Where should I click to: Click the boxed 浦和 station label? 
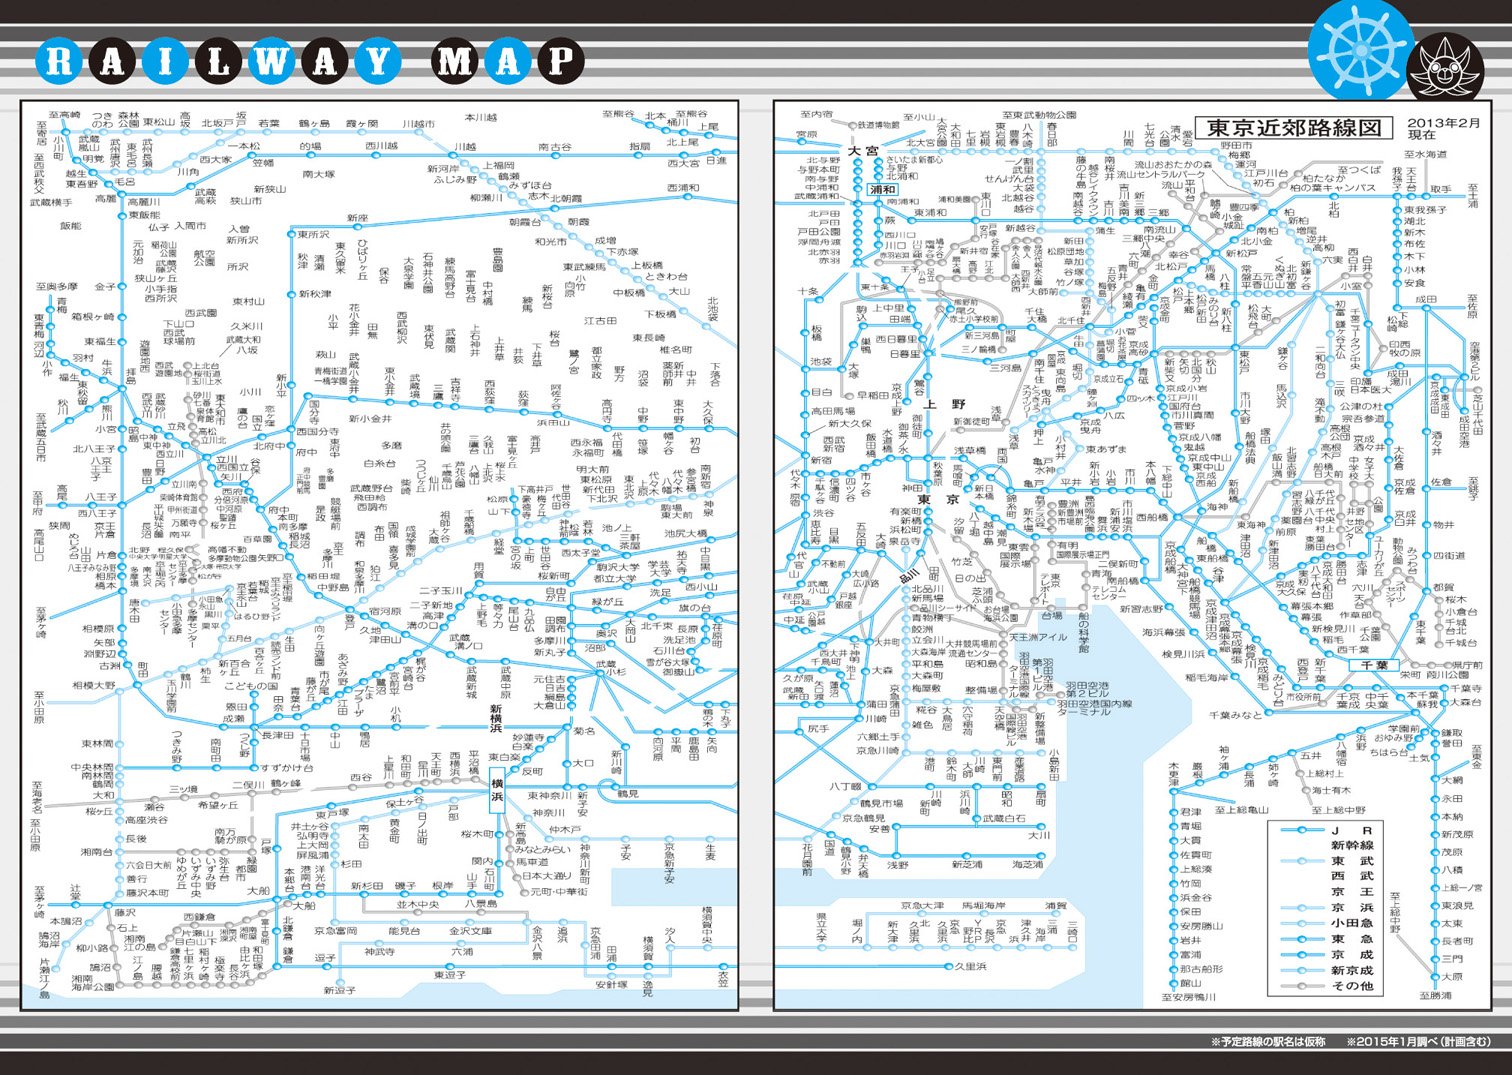pyautogui.click(x=883, y=190)
